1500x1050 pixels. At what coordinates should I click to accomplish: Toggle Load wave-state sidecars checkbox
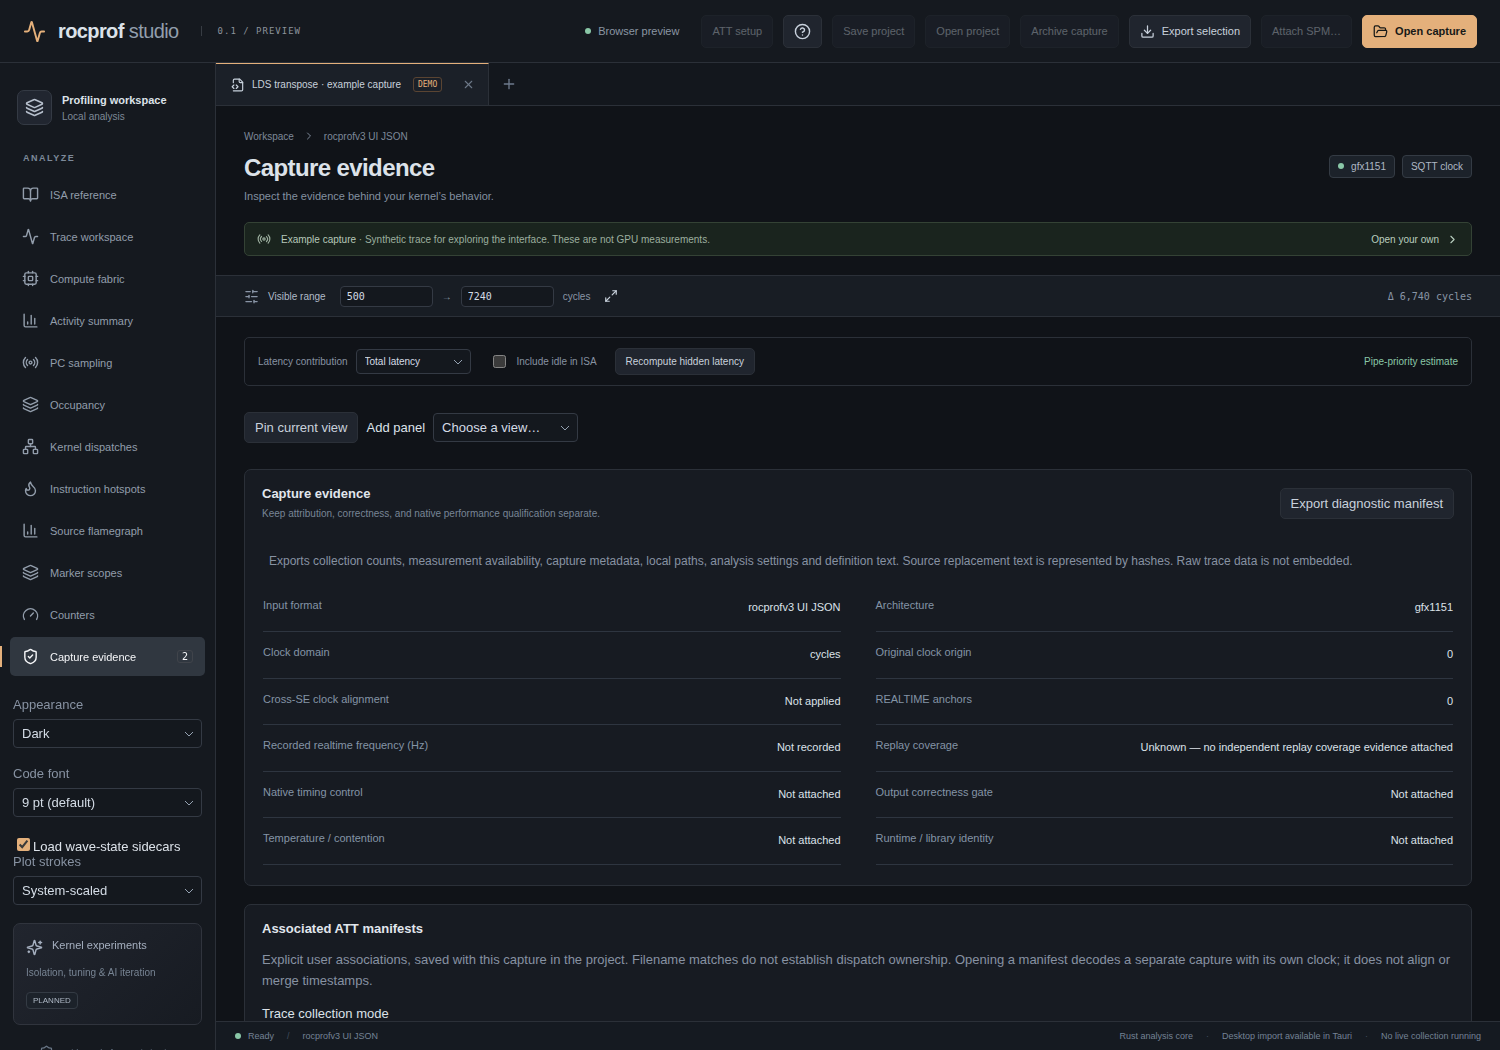pyautogui.click(x=23, y=845)
